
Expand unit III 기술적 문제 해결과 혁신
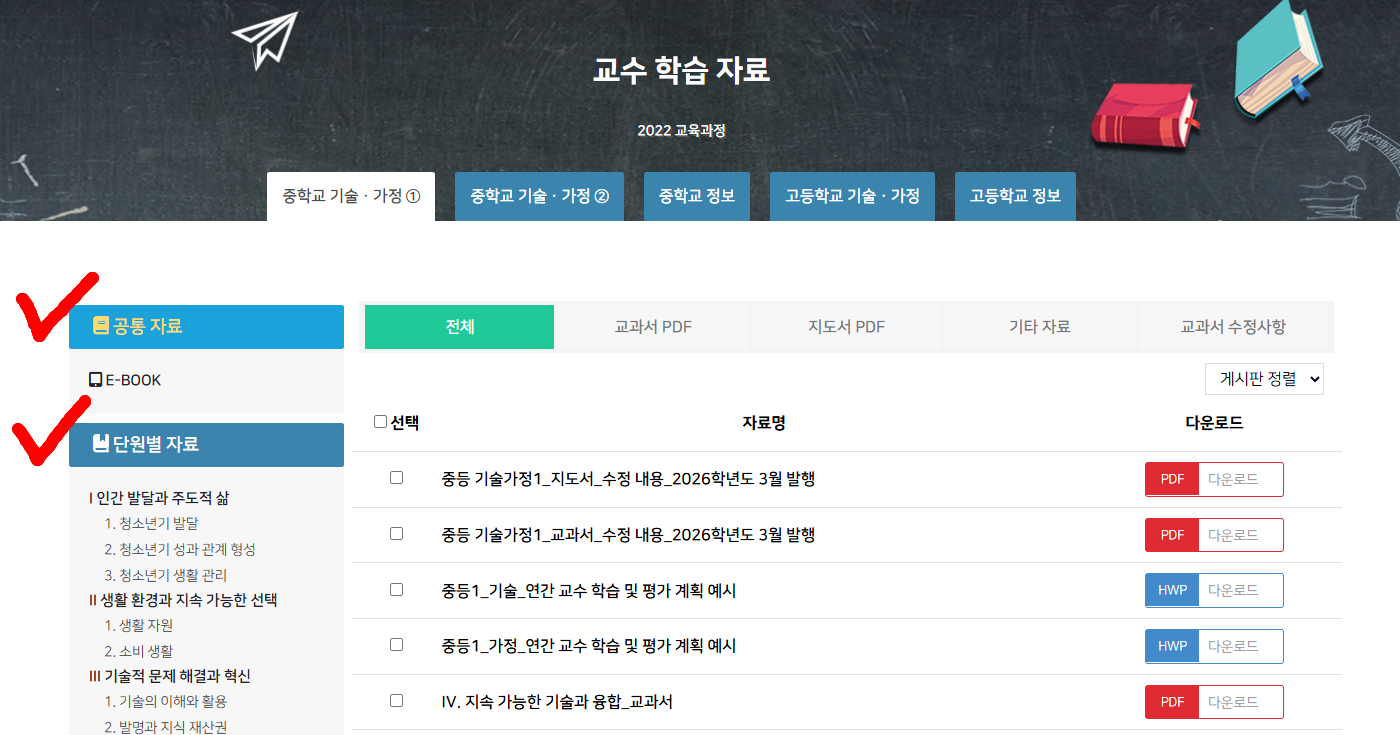(169, 676)
